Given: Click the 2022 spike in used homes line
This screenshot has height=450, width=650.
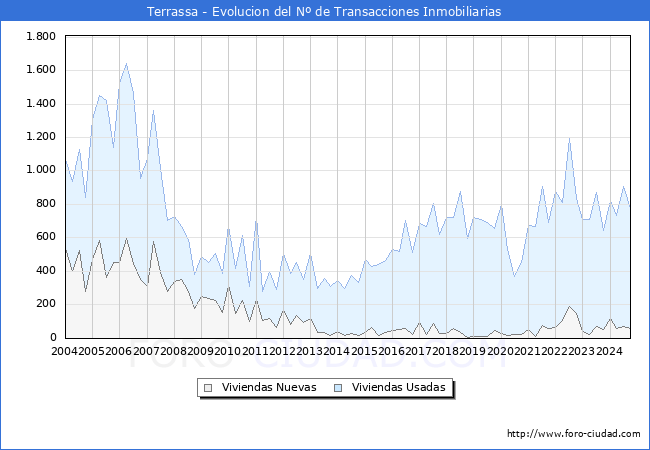Looking at the screenshot, I should click(x=570, y=138).
